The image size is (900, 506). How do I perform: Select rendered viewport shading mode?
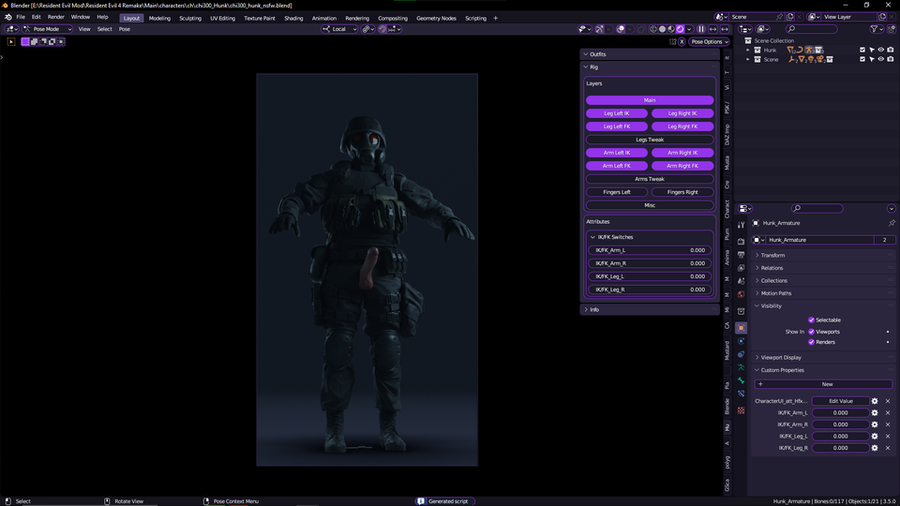[x=680, y=29]
